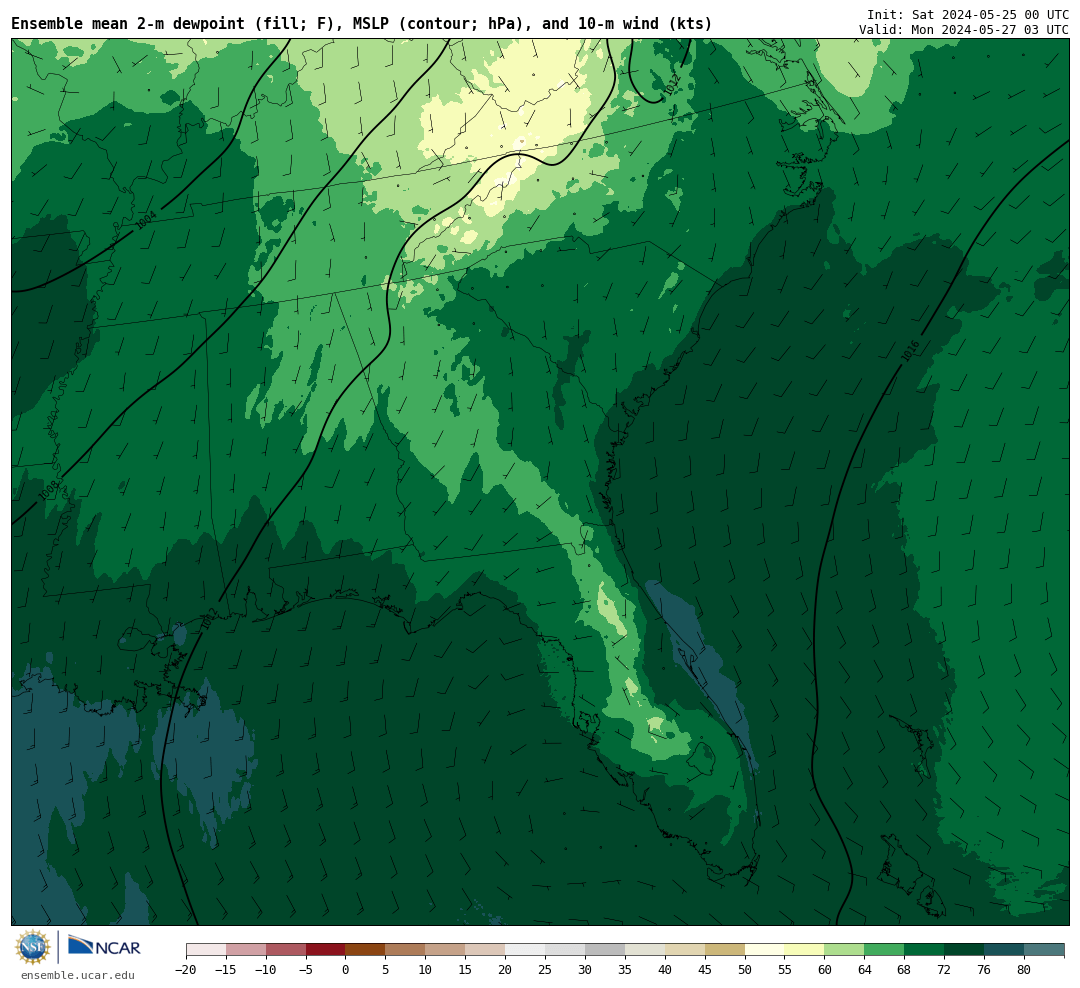Screen dimensions: 1080x988
Task: Click the NSF logo
Action: [33, 947]
